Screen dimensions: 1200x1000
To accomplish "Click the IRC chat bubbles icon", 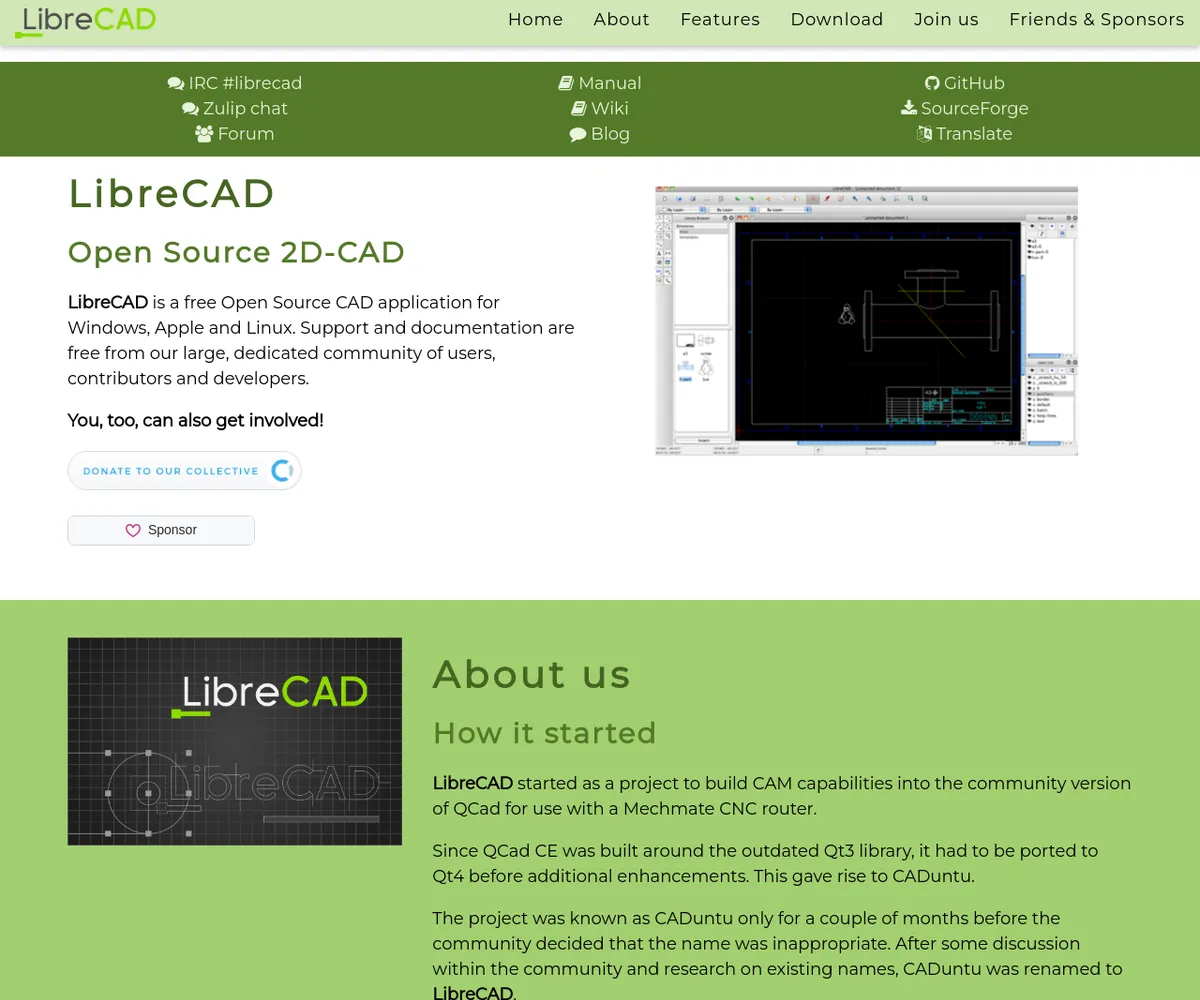I will (x=176, y=84).
